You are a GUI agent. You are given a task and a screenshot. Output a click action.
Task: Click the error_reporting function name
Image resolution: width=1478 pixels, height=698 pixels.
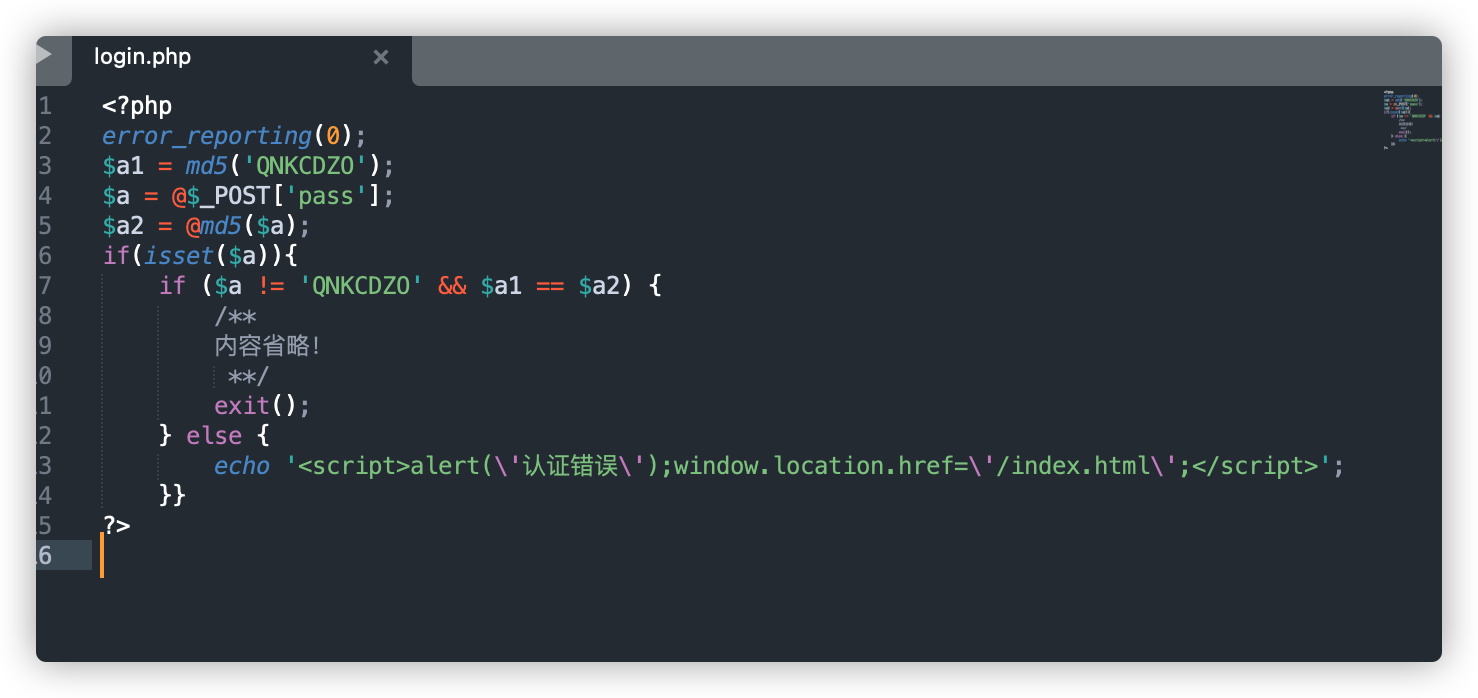tap(207, 136)
